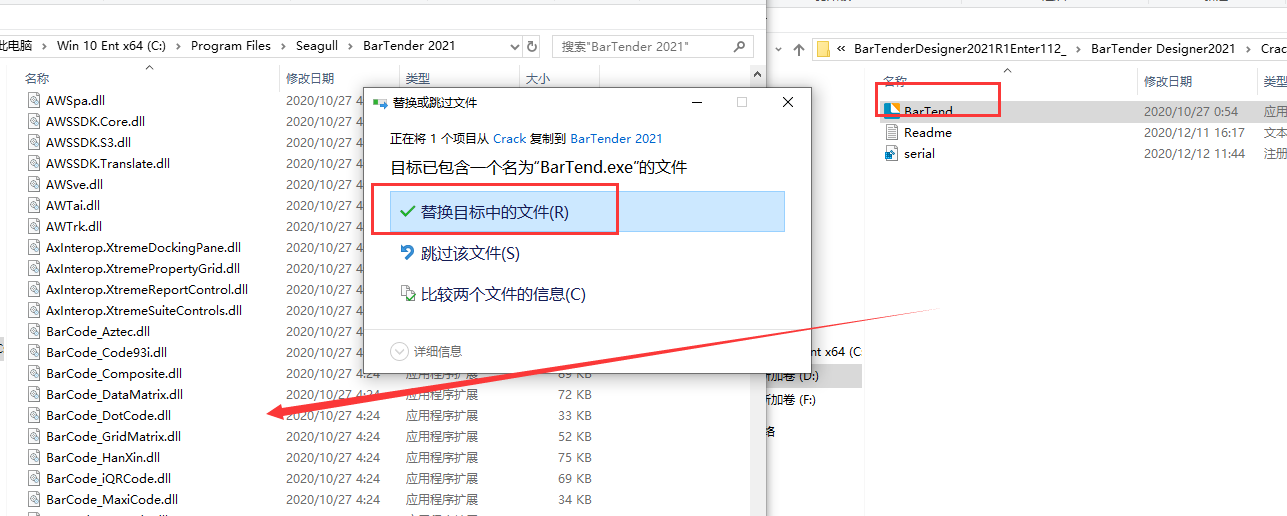The height and width of the screenshot is (516, 1287).
Task: Select AWSve.dll file icon
Action: click(35, 184)
